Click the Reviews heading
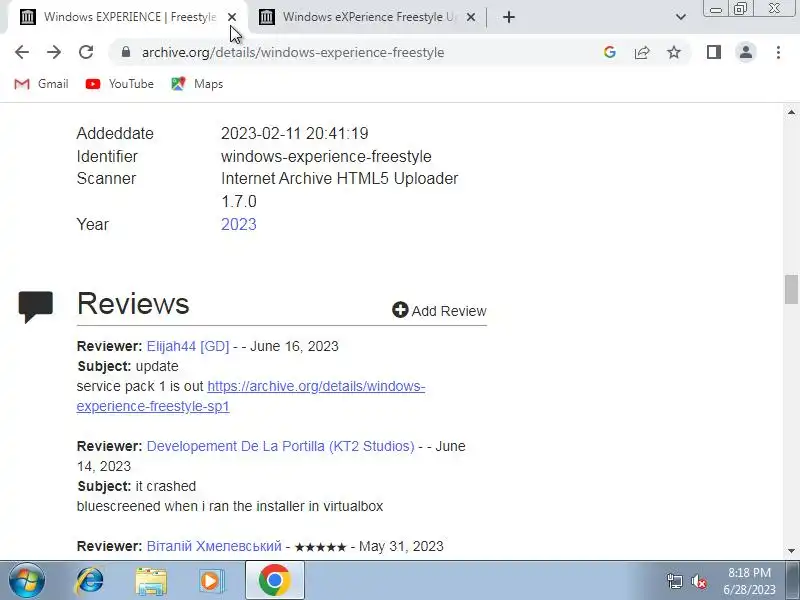 coord(133,304)
